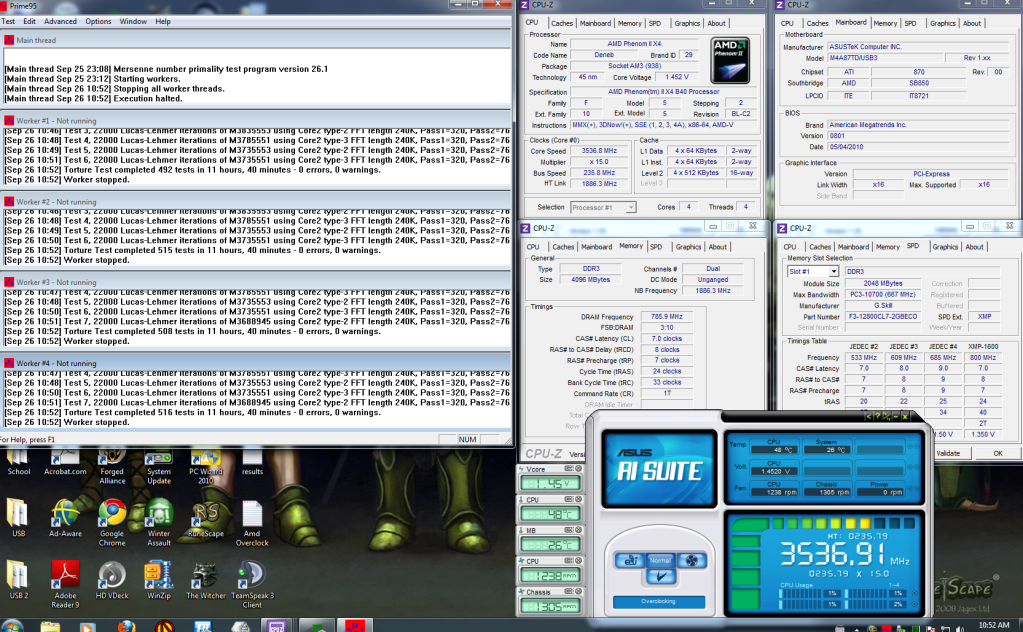Image resolution: width=1023 pixels, height=632 pixels.
Task: Click the Multiplier x 15.0 value in CPU-Z
Action: click(x=599, y=162)
